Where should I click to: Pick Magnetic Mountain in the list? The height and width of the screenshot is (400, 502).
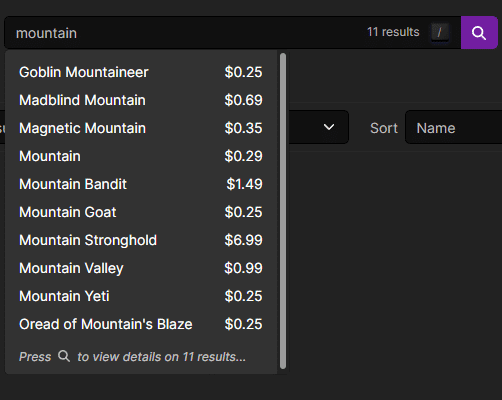(x=141, y=128)
